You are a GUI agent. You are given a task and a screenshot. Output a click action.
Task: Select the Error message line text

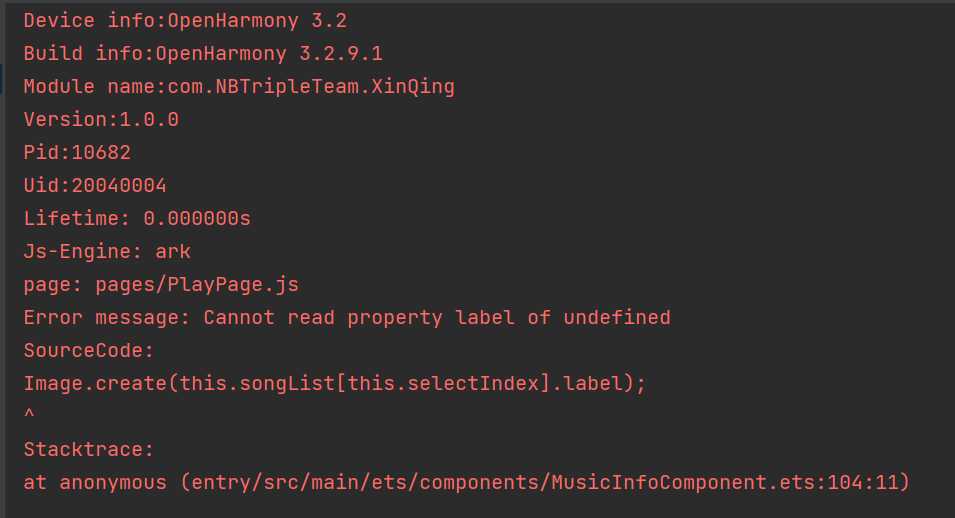coord(347,317)
